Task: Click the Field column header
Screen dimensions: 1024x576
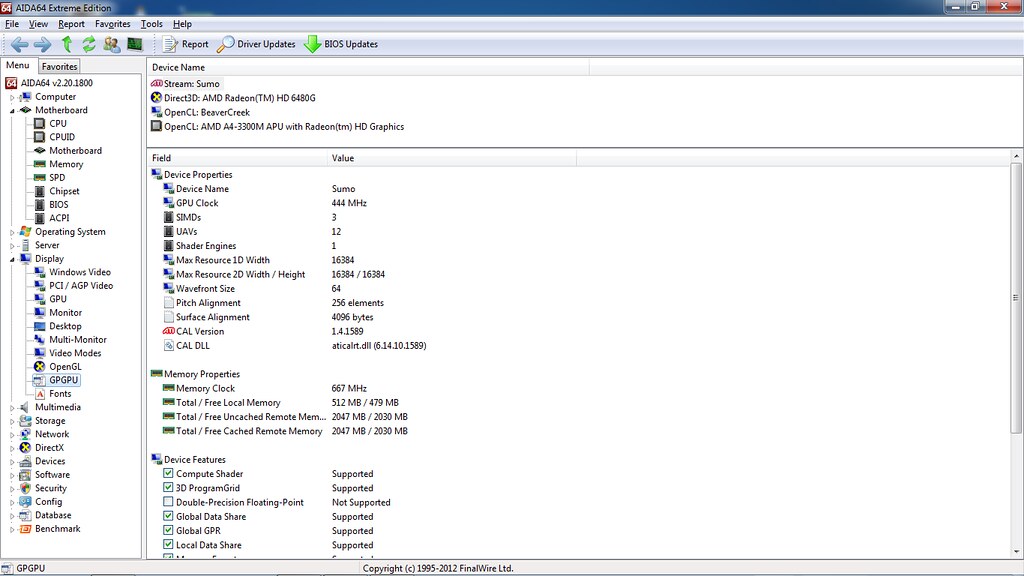Action: [238, 158]
